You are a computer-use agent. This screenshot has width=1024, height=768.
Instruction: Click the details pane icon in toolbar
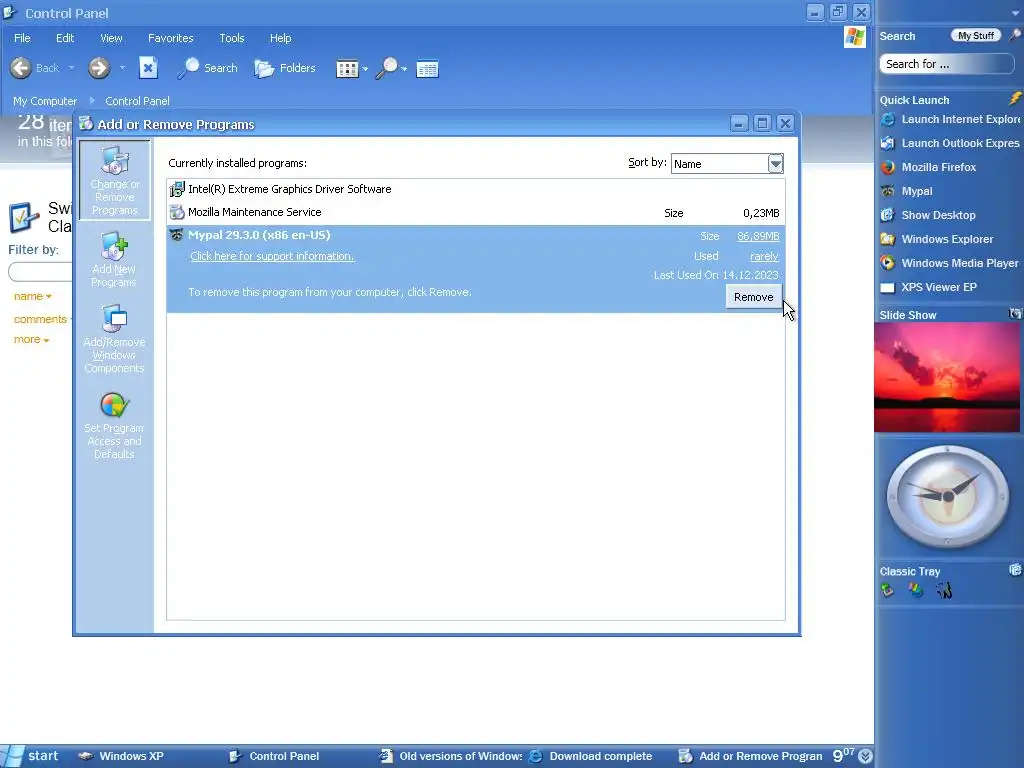pos(427,69)
